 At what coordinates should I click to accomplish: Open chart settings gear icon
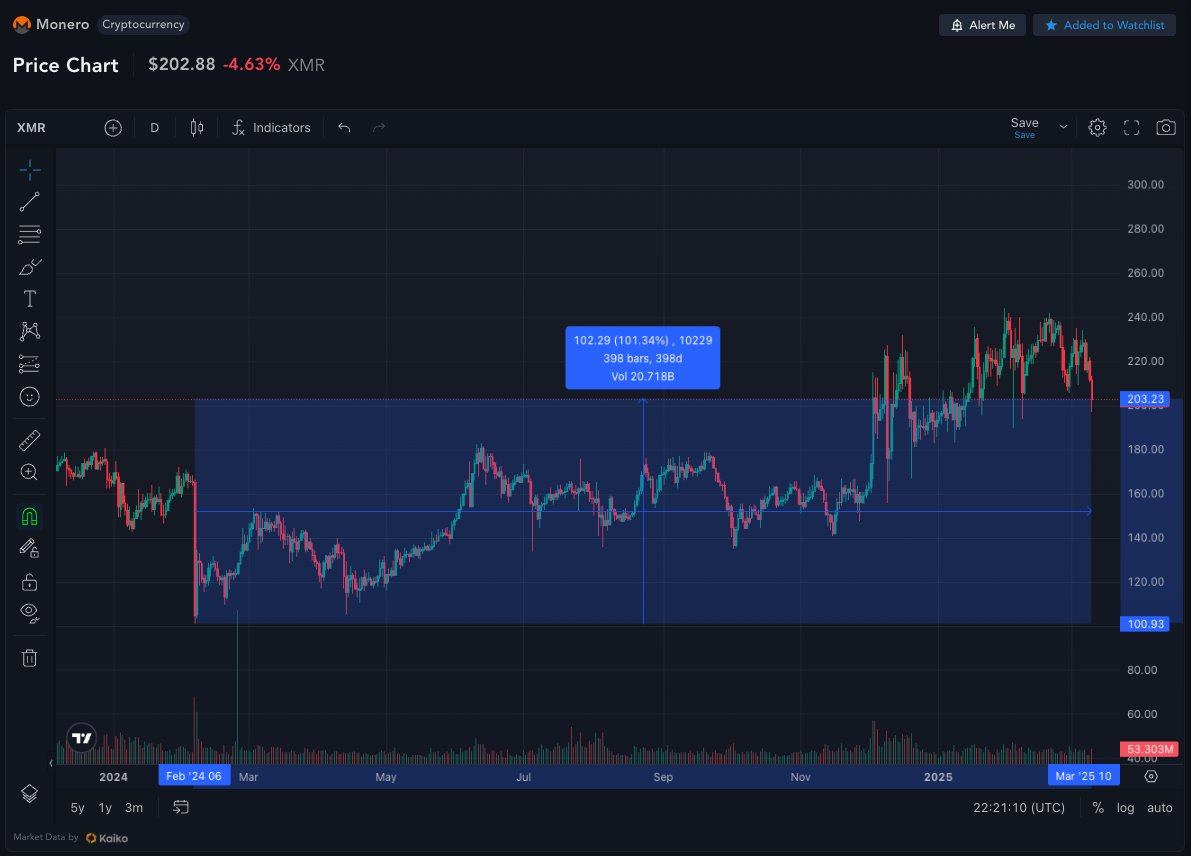[1097, 128]
